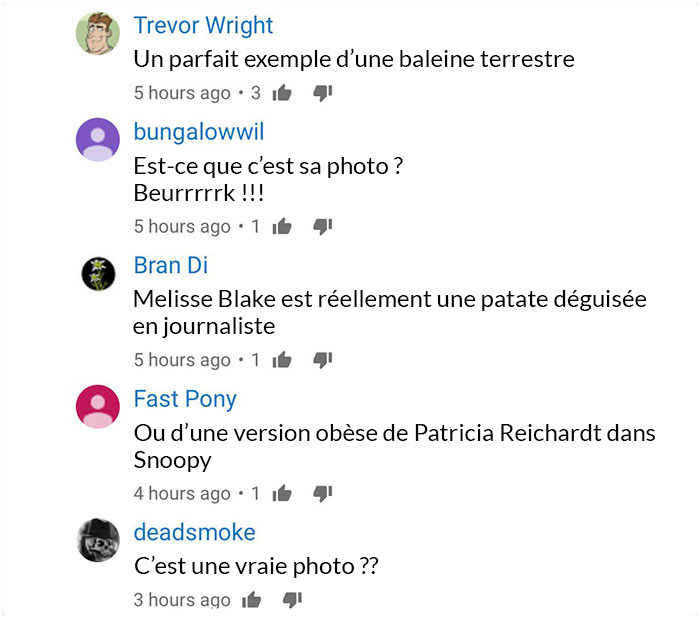Give thumbs up to Fast Pony's comment
Screen dimensions: 700x618
282,493
